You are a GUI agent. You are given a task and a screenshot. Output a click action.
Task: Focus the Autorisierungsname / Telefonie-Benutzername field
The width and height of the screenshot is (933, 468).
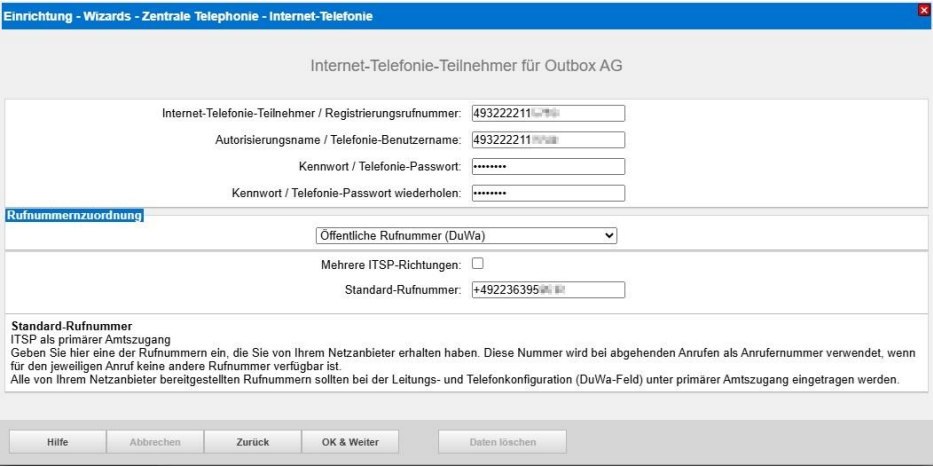547,140
